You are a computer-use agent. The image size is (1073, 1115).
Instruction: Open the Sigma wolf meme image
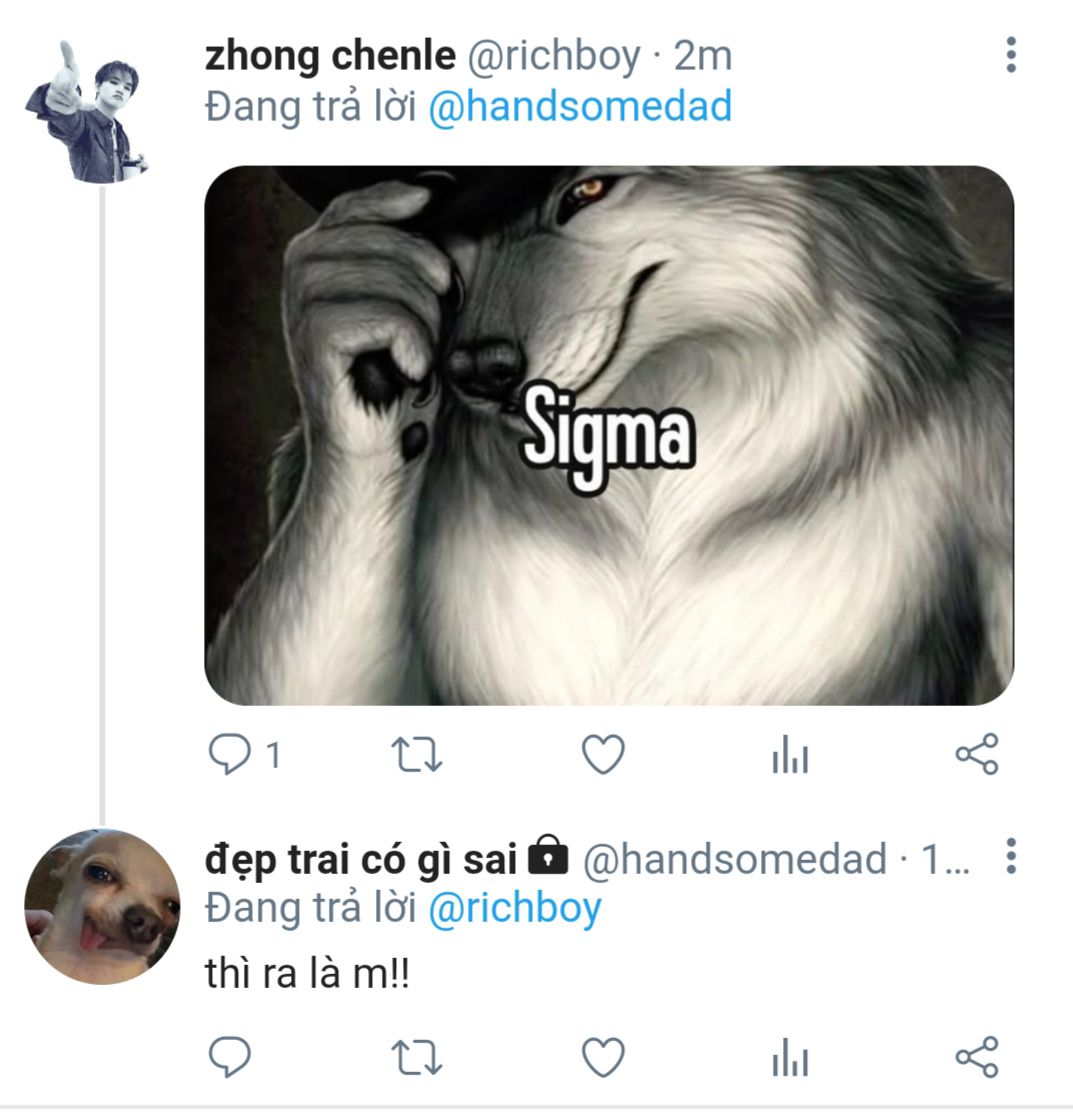[x=609, y=435]
